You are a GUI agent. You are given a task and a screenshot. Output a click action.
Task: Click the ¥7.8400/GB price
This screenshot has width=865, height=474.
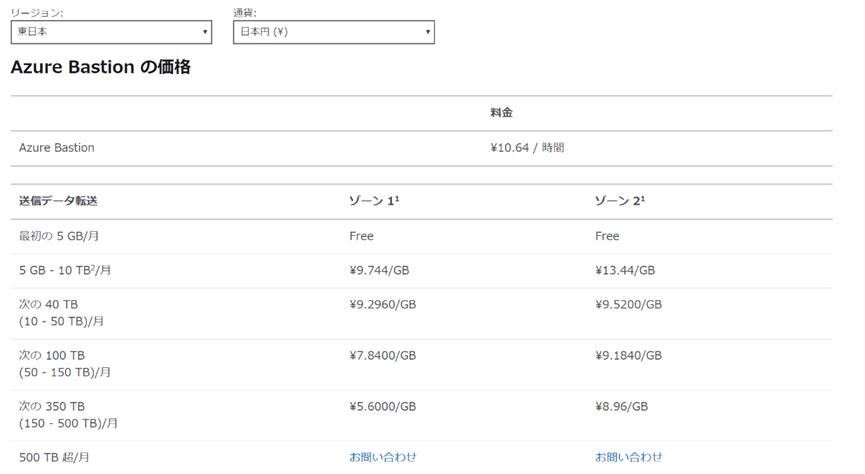382,355
